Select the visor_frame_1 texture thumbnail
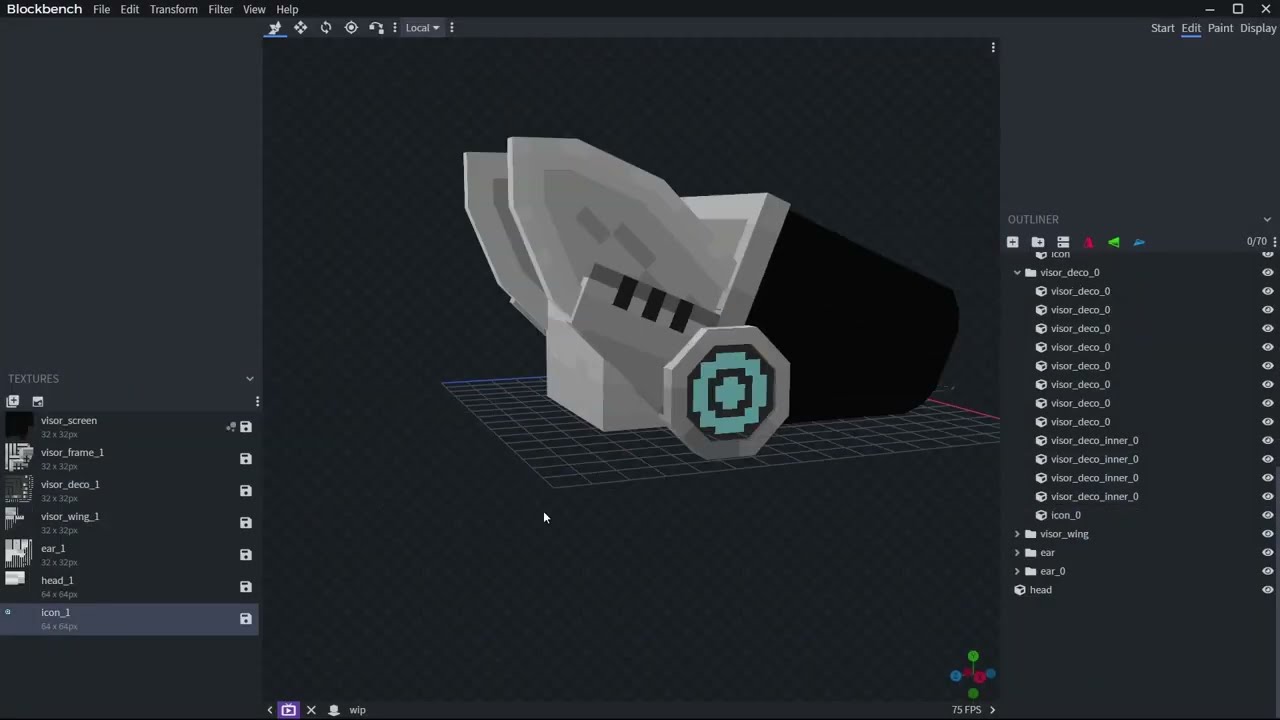The image size is (1280, 720). point(19,459)
